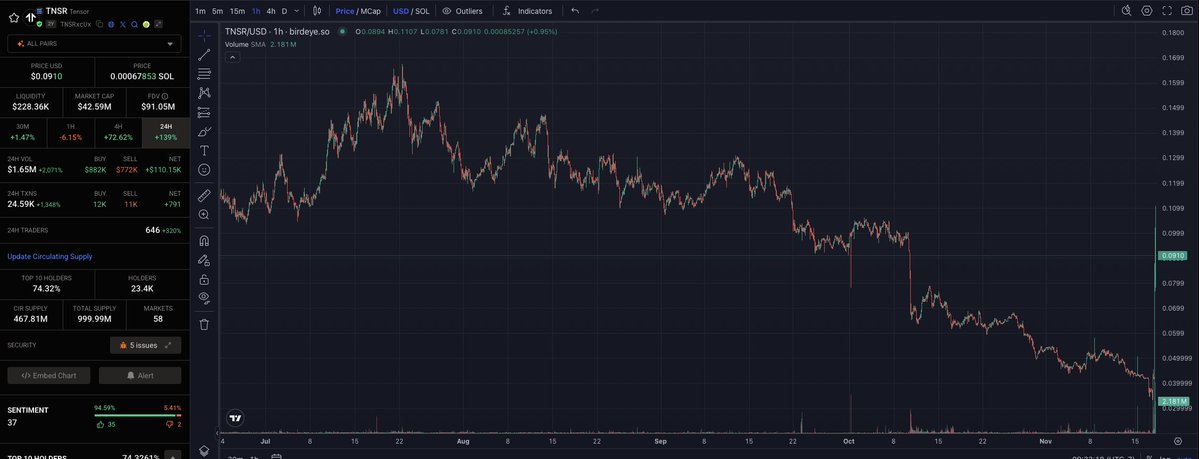
Task: Click the 0.0910 current price label
Action: pos(1173,256)
